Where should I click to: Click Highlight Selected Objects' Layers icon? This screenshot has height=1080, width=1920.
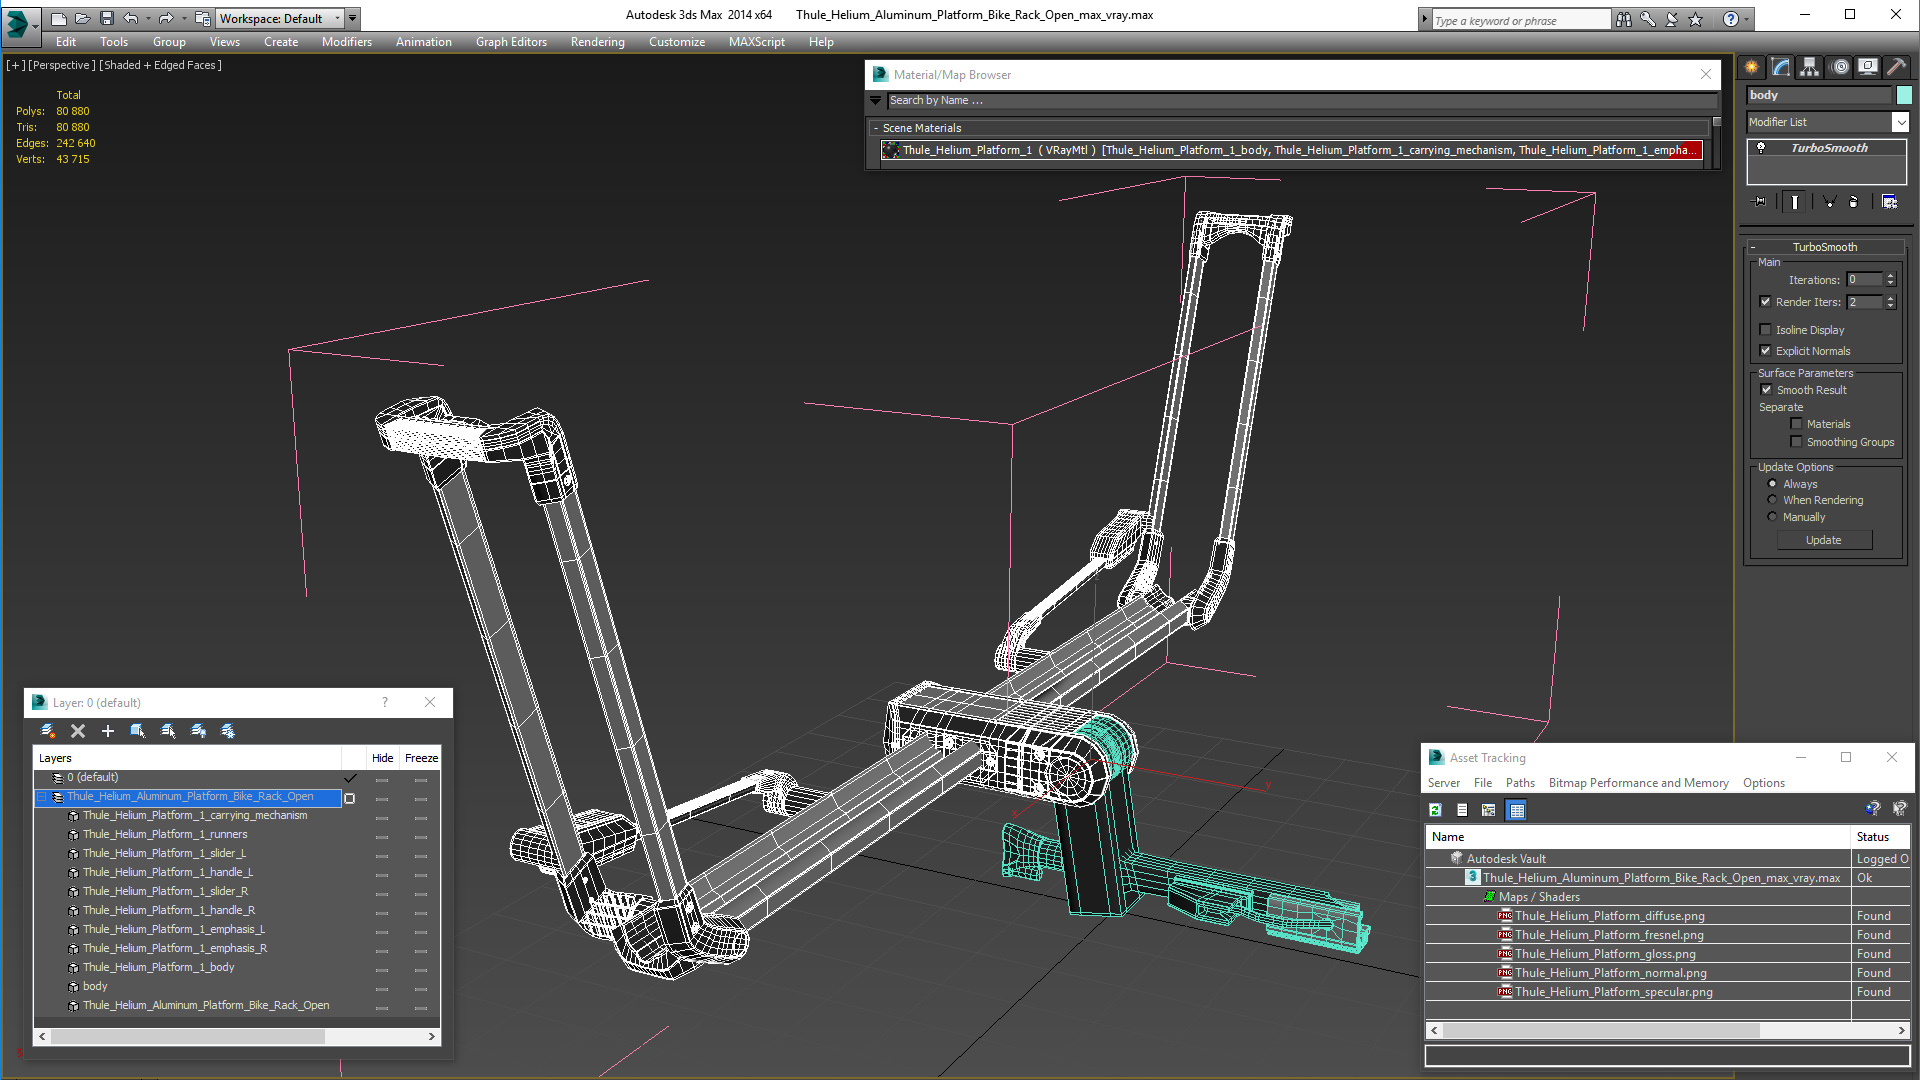[x=168, y=731]
